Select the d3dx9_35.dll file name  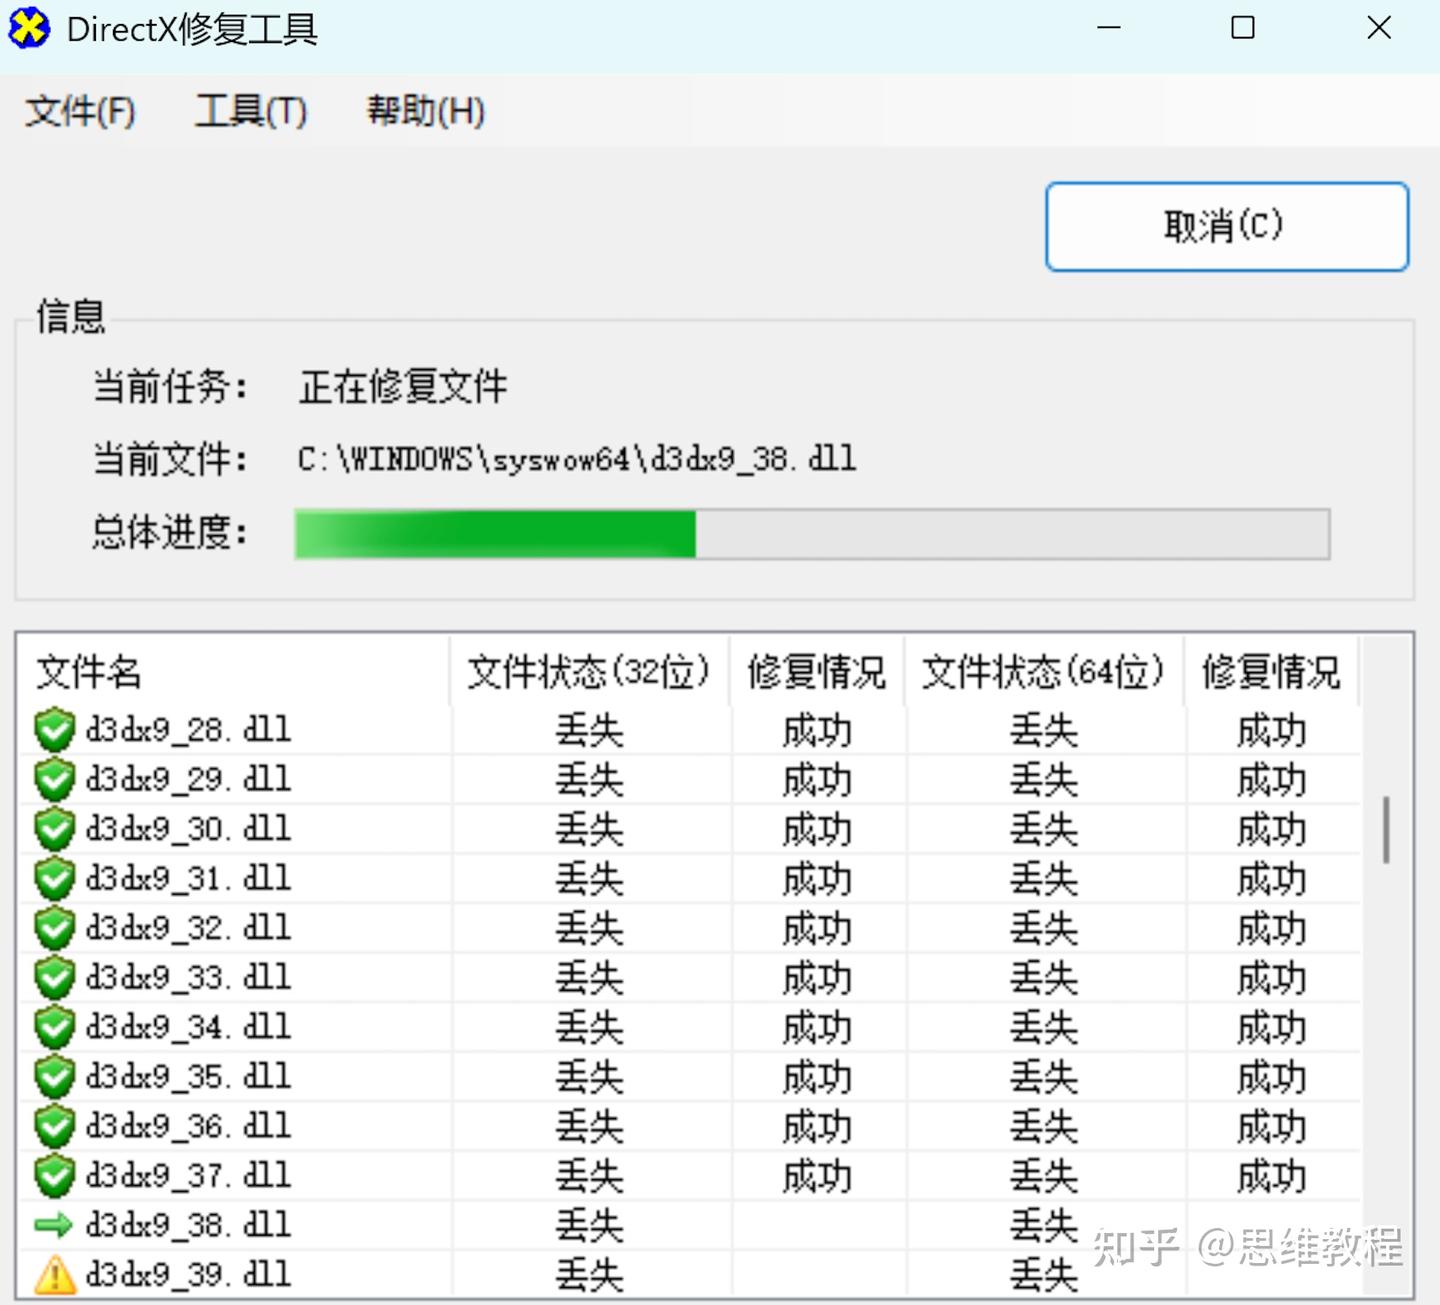(189, 1077)
